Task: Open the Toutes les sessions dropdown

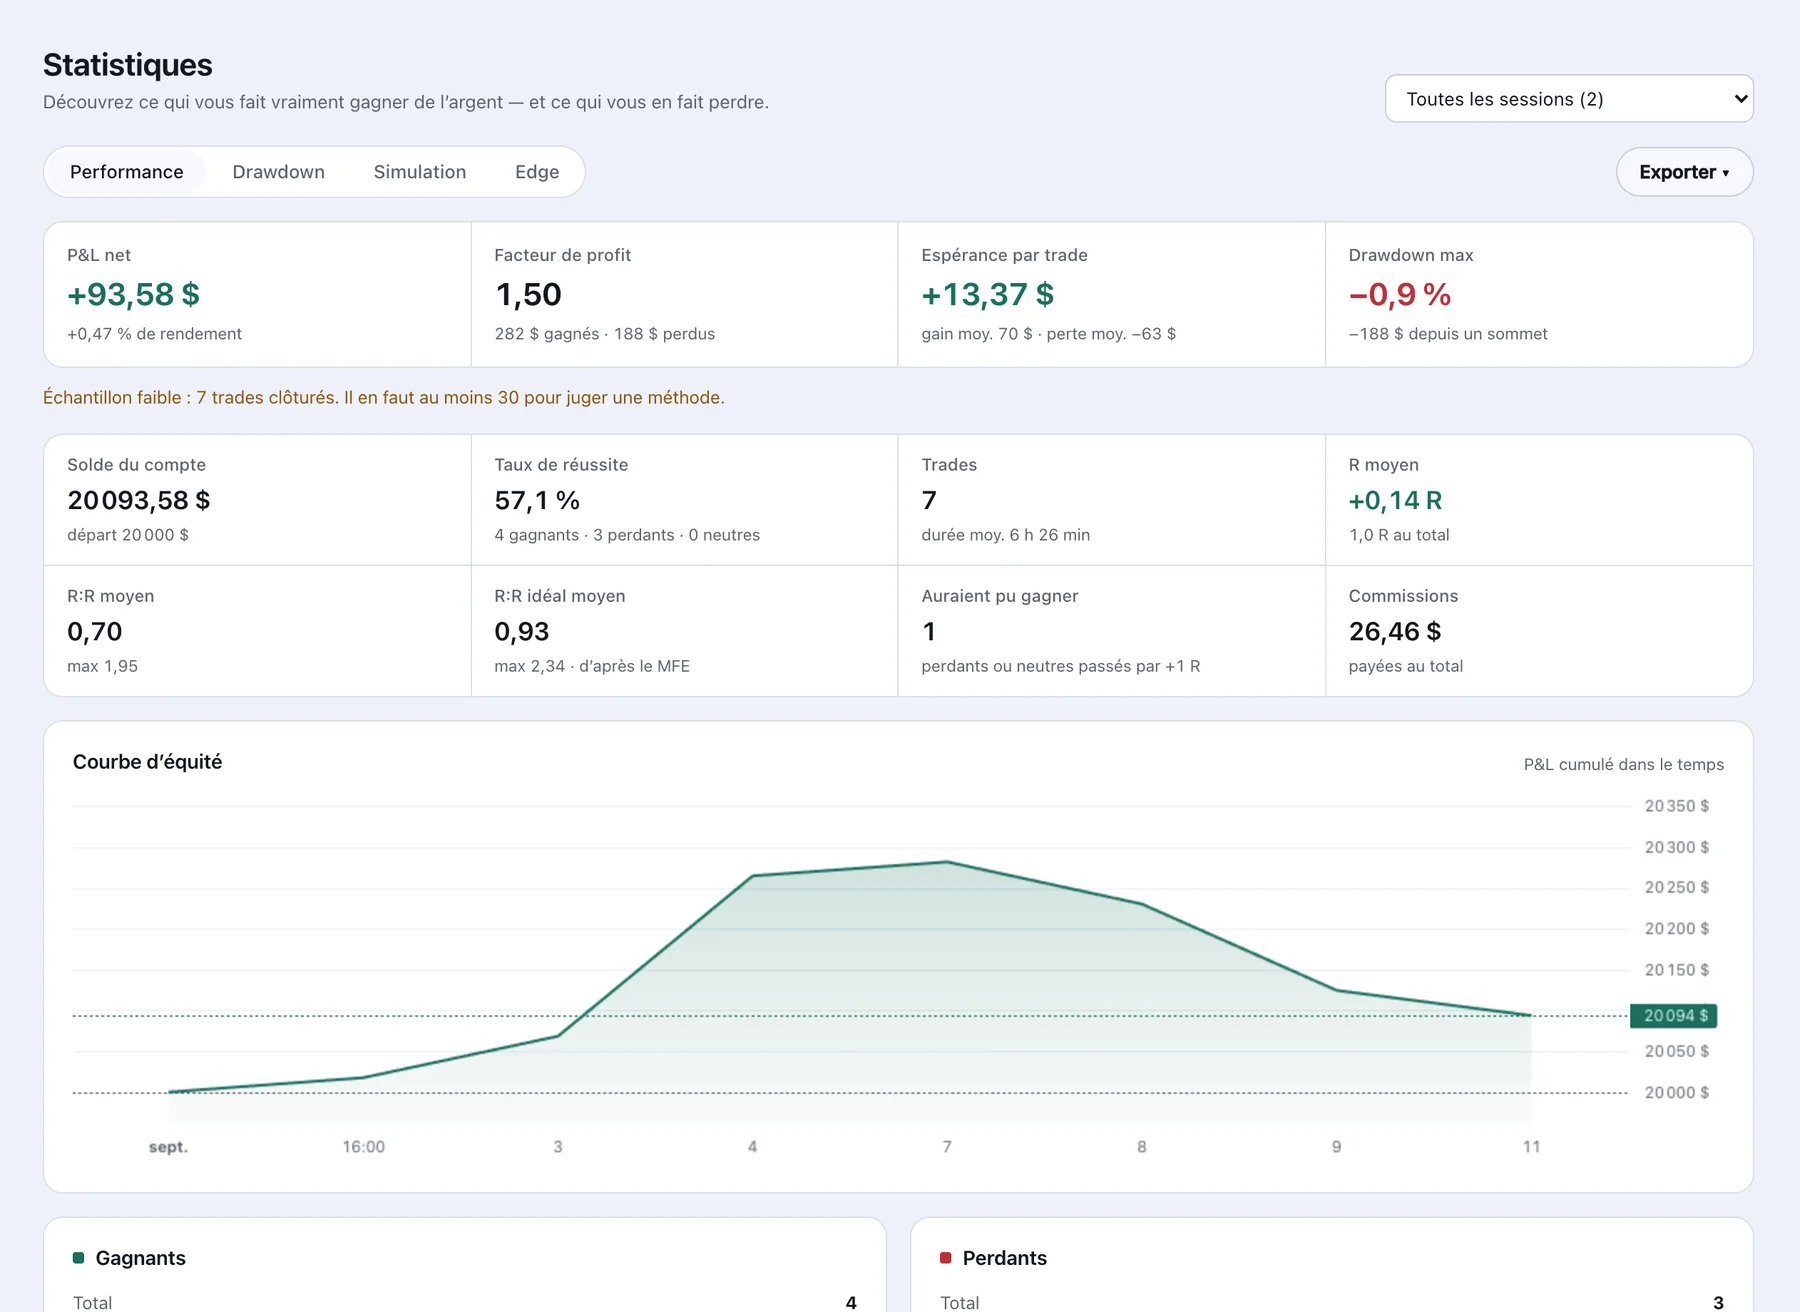Action: pos(1568,99)
